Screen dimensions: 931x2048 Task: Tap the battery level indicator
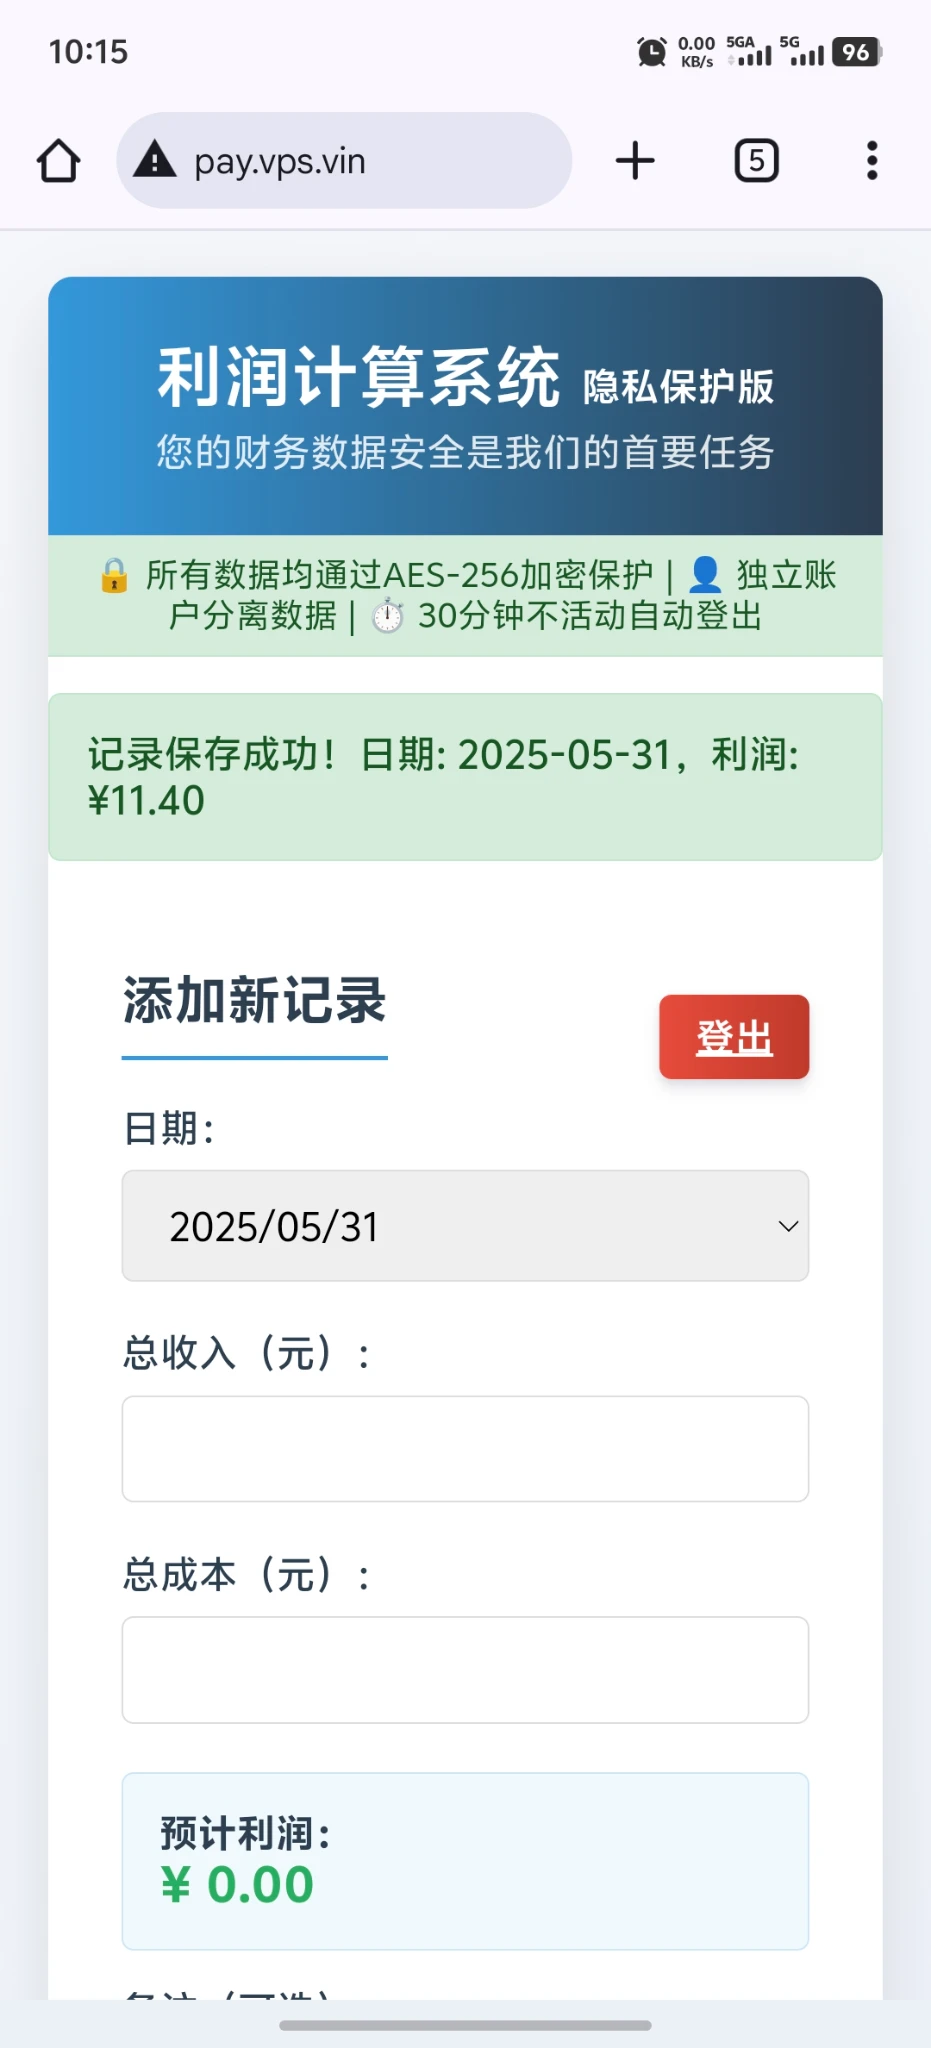click(x=857, y=52)
